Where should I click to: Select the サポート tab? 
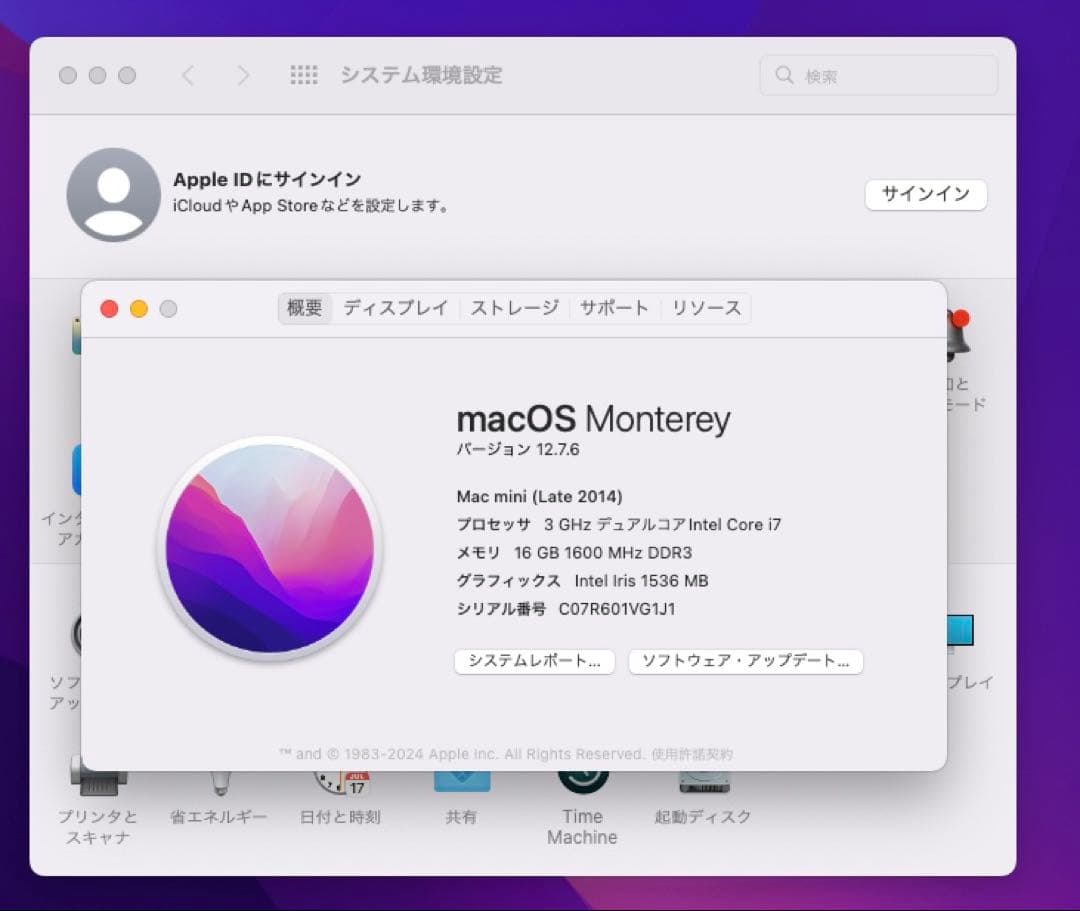coord(614,308)
